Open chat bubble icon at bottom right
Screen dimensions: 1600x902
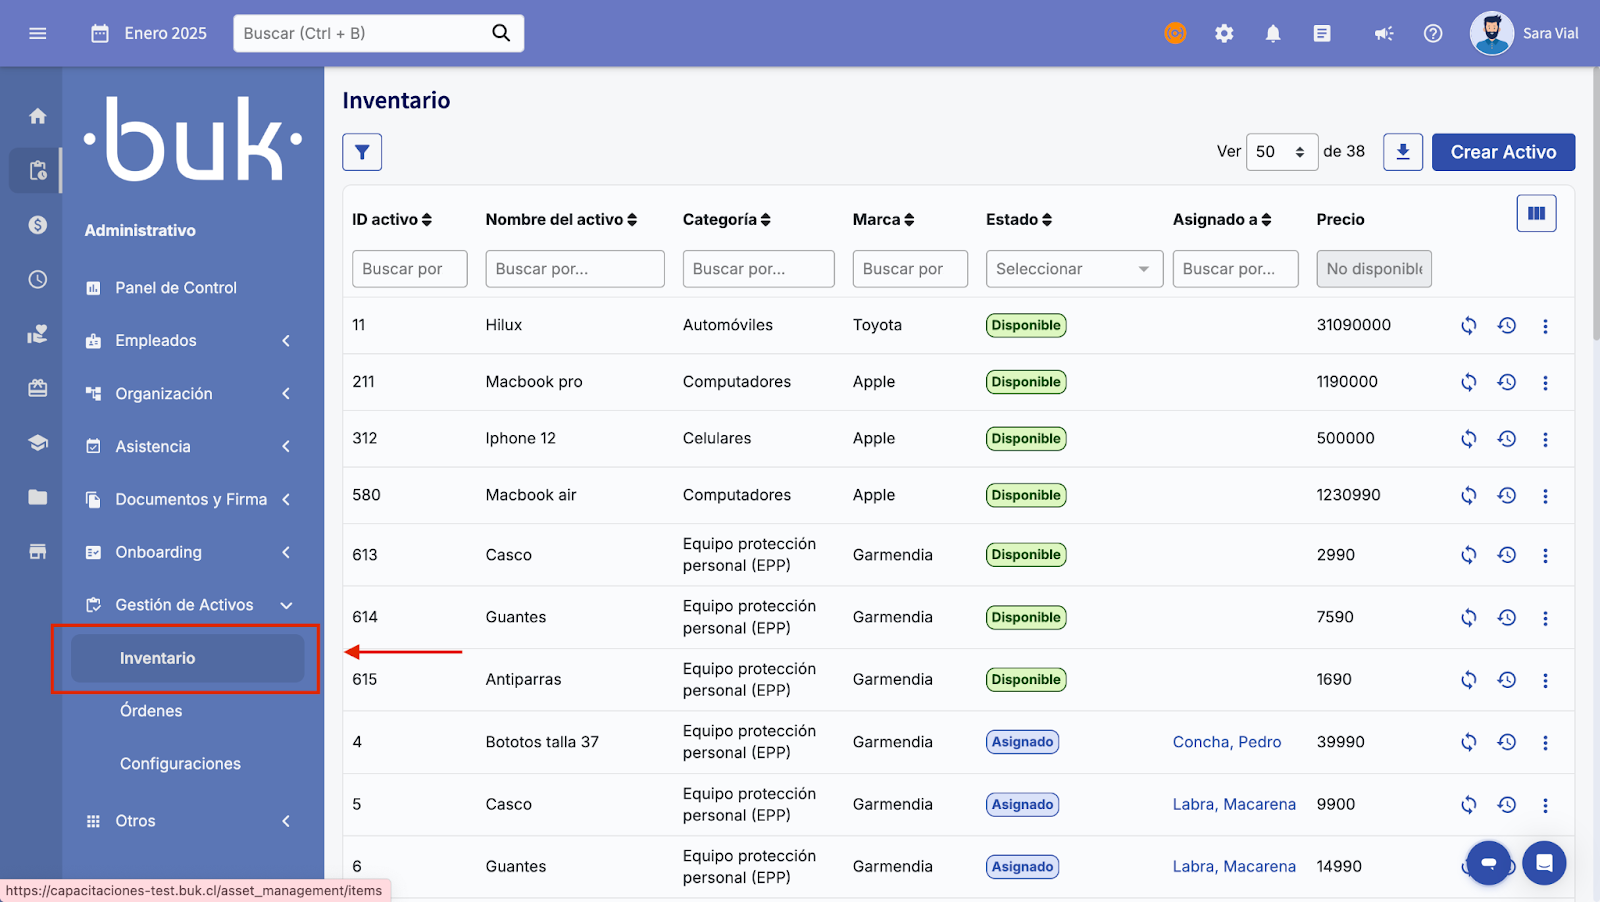1544,863
